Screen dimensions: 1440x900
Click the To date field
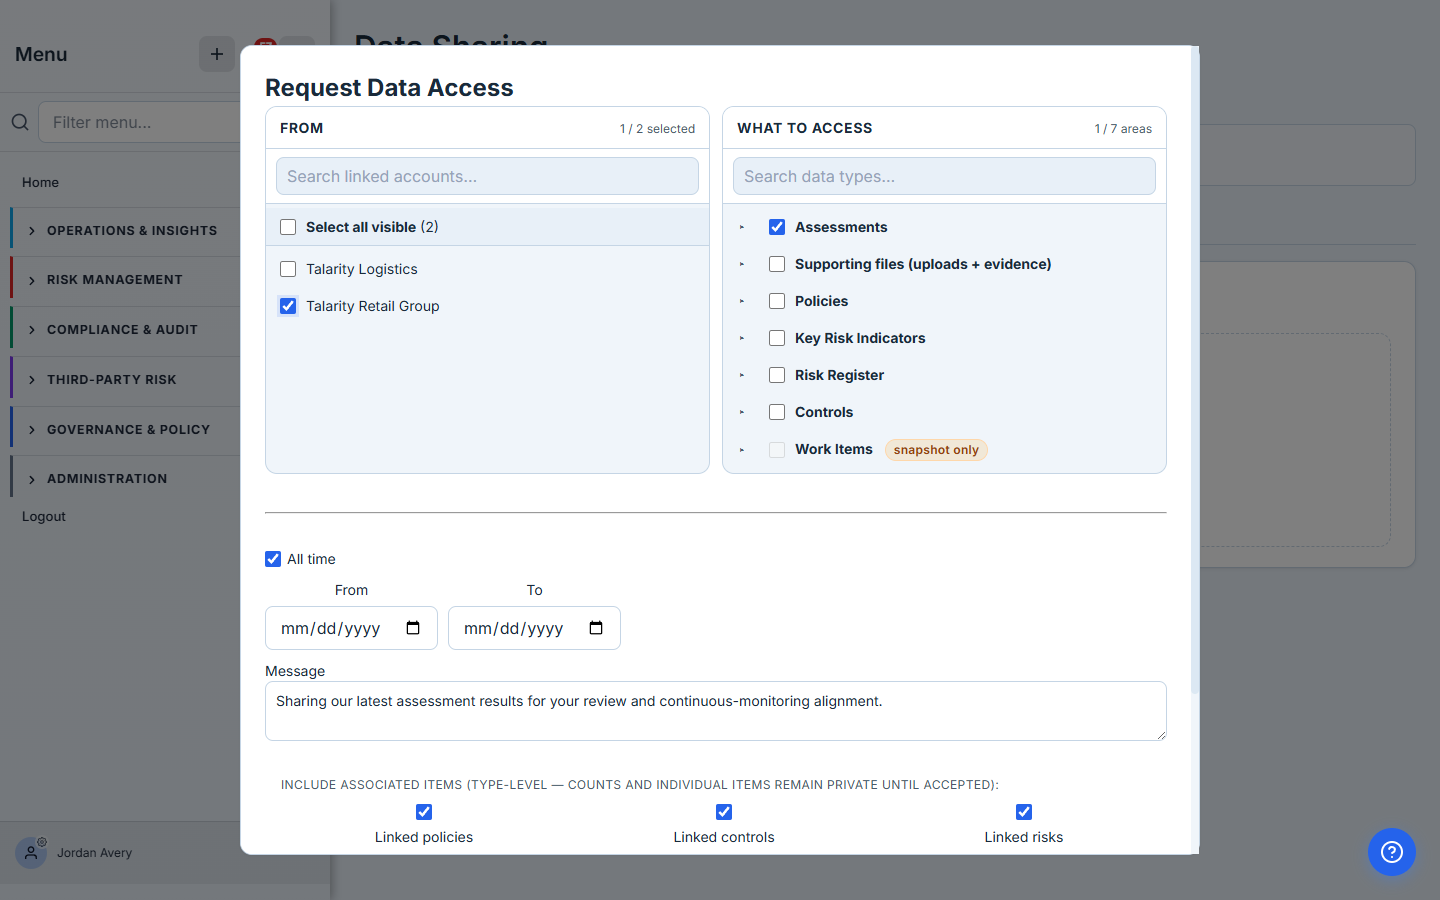pos(534,628)
